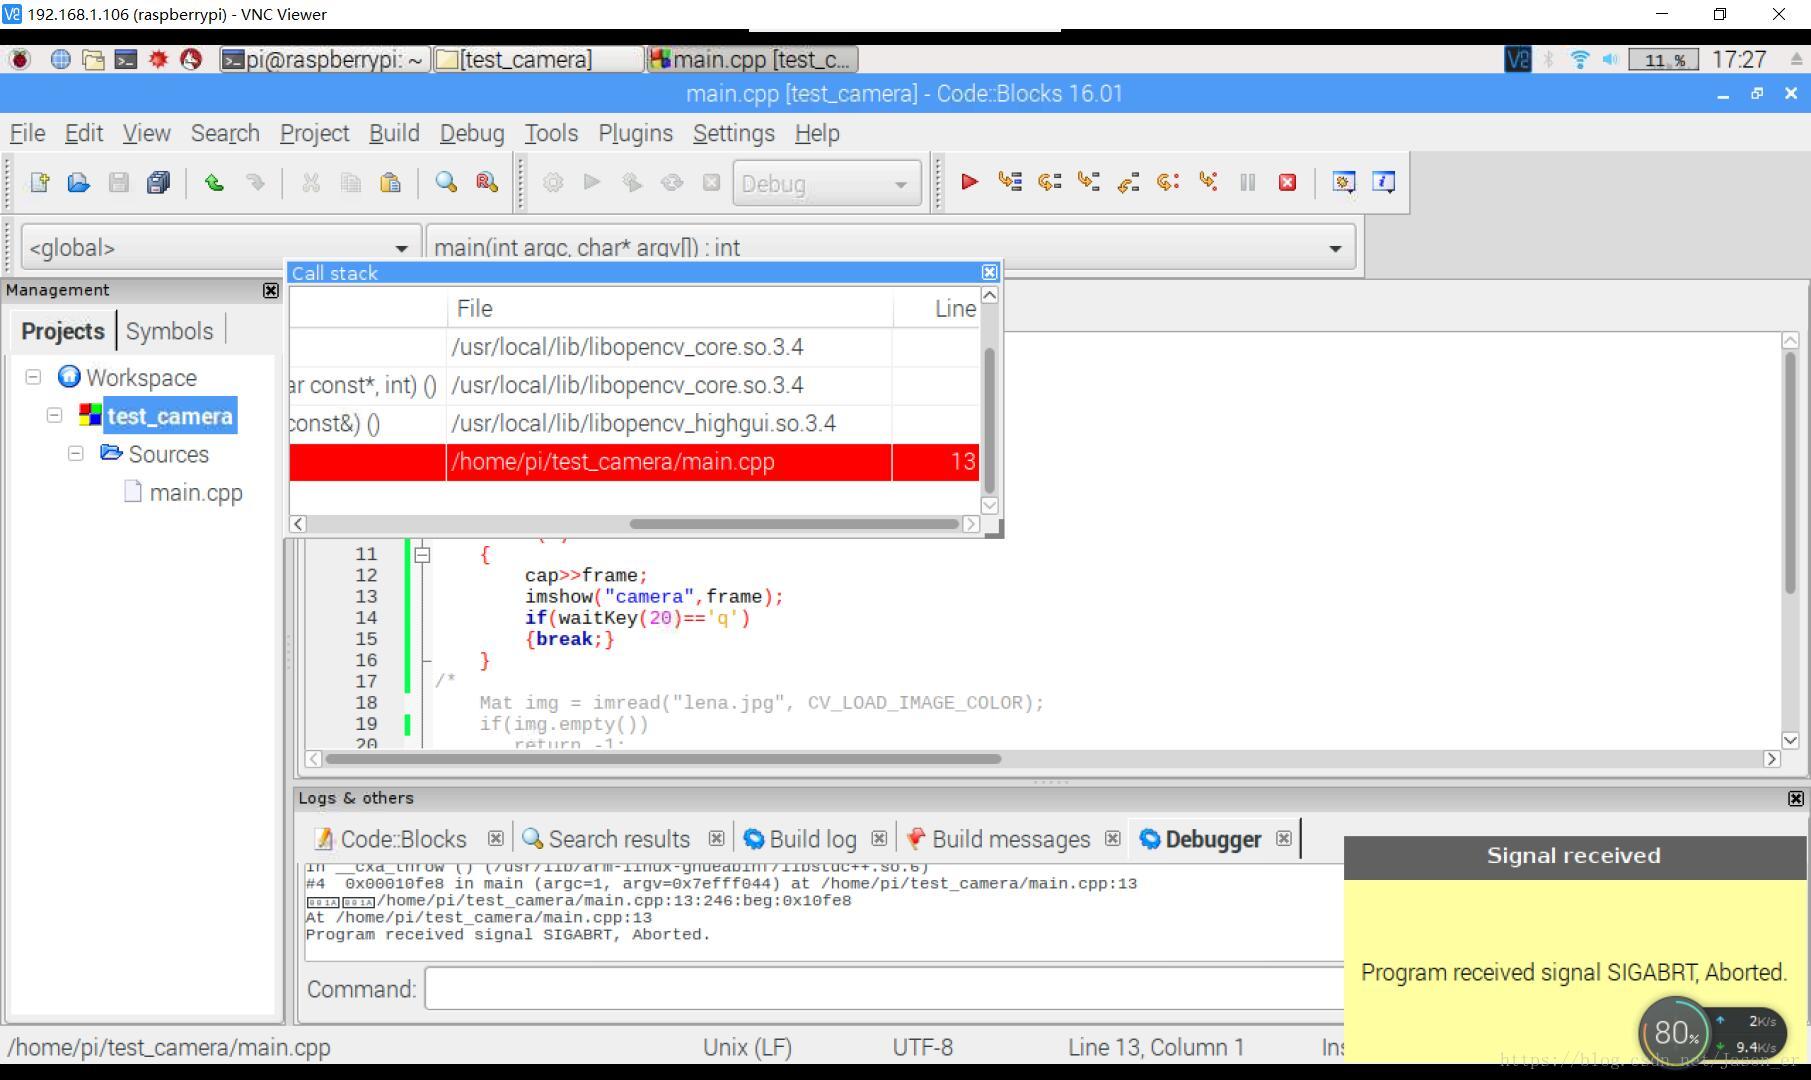Select the /home/pi/test_camera/main.cpp call stack row
1811x1080 pixels.
(634, 462)
